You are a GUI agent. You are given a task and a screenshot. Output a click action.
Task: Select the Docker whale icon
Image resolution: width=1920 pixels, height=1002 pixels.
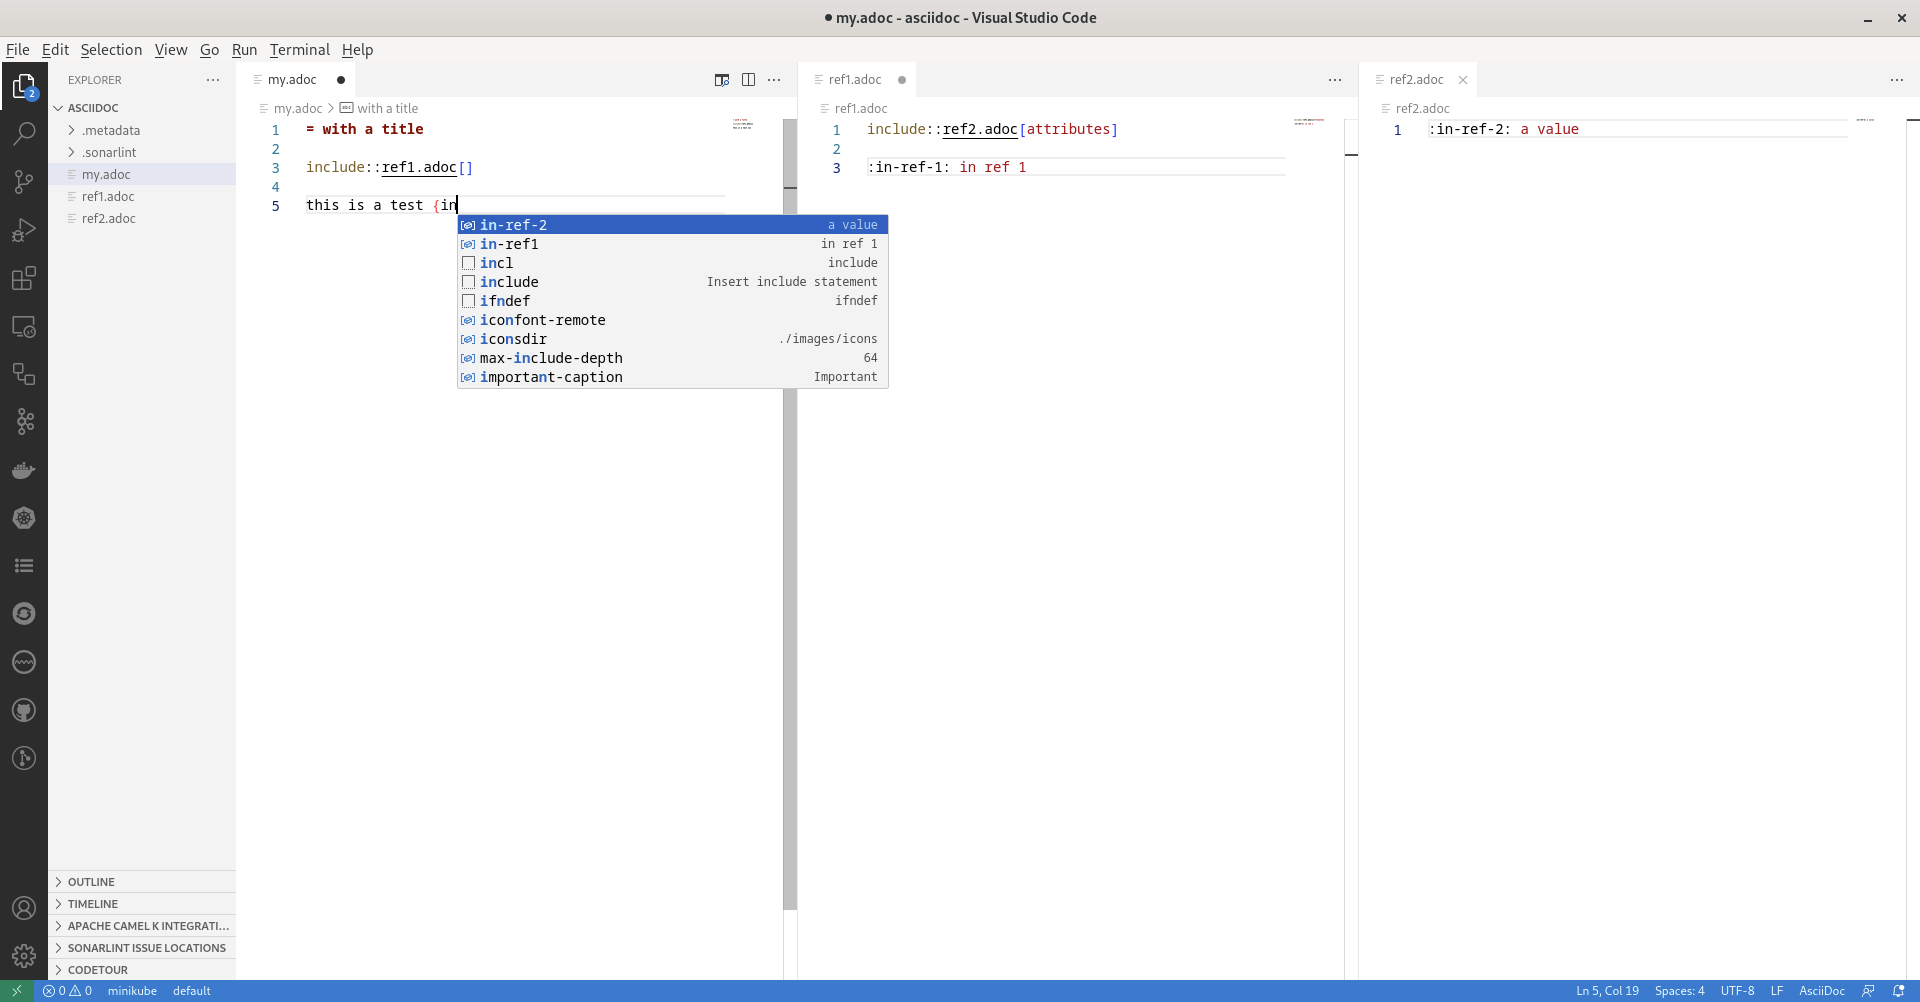click(x=24, y=470)
